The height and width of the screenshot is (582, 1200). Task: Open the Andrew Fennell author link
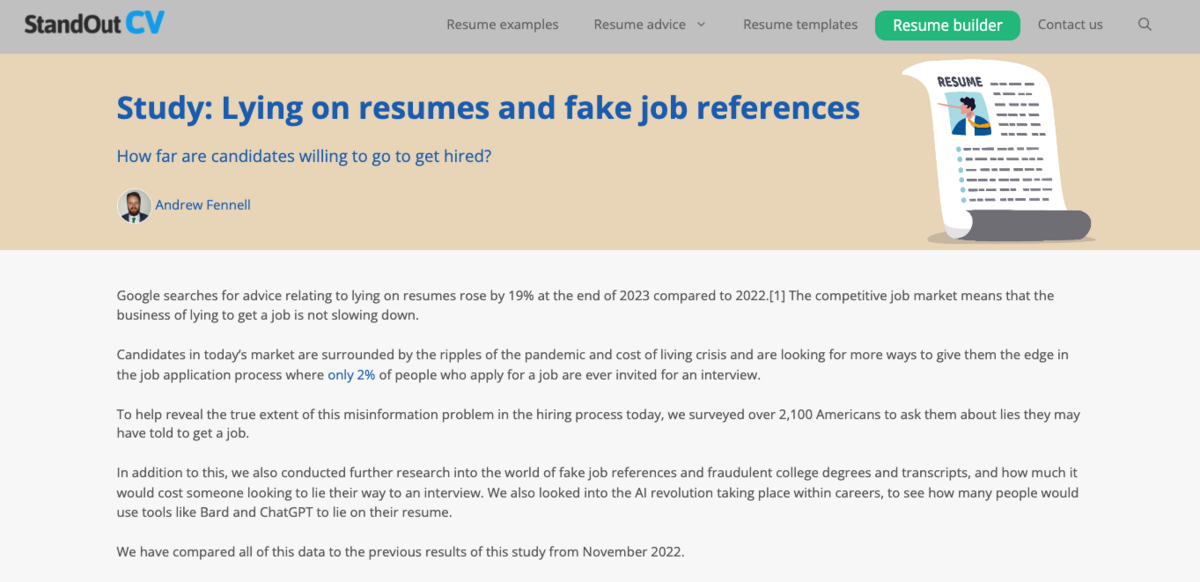coord(203,205)
